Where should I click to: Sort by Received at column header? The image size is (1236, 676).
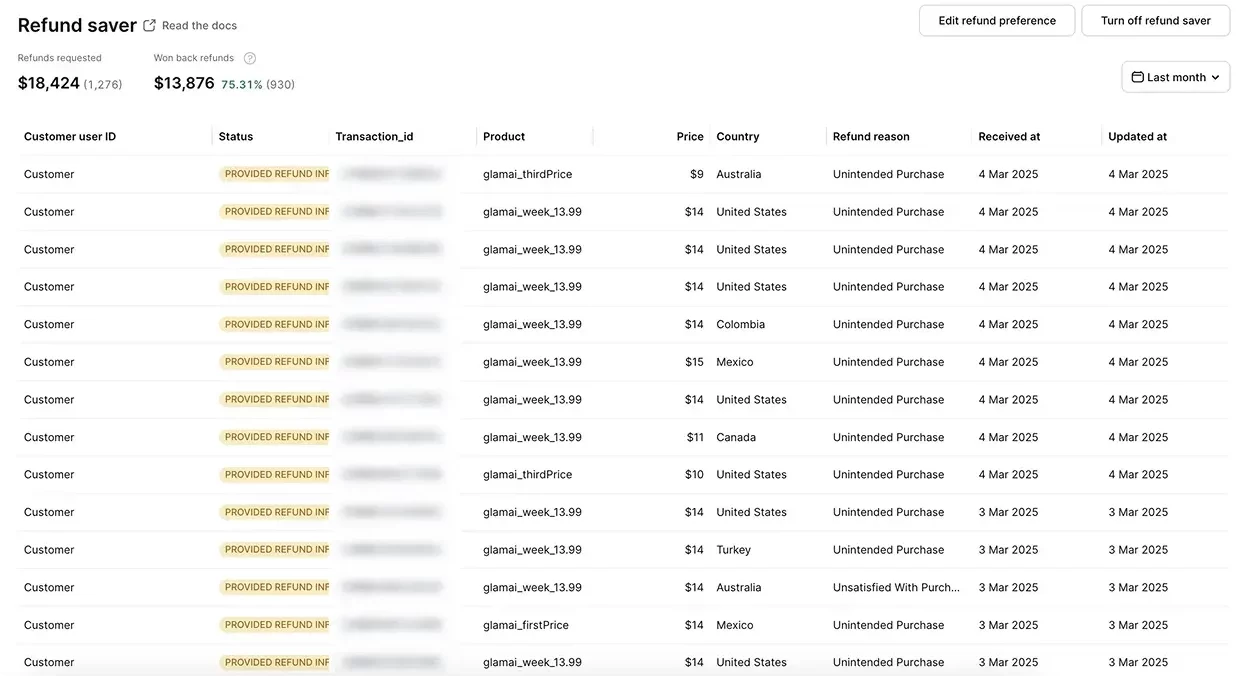pos(1009,137)
